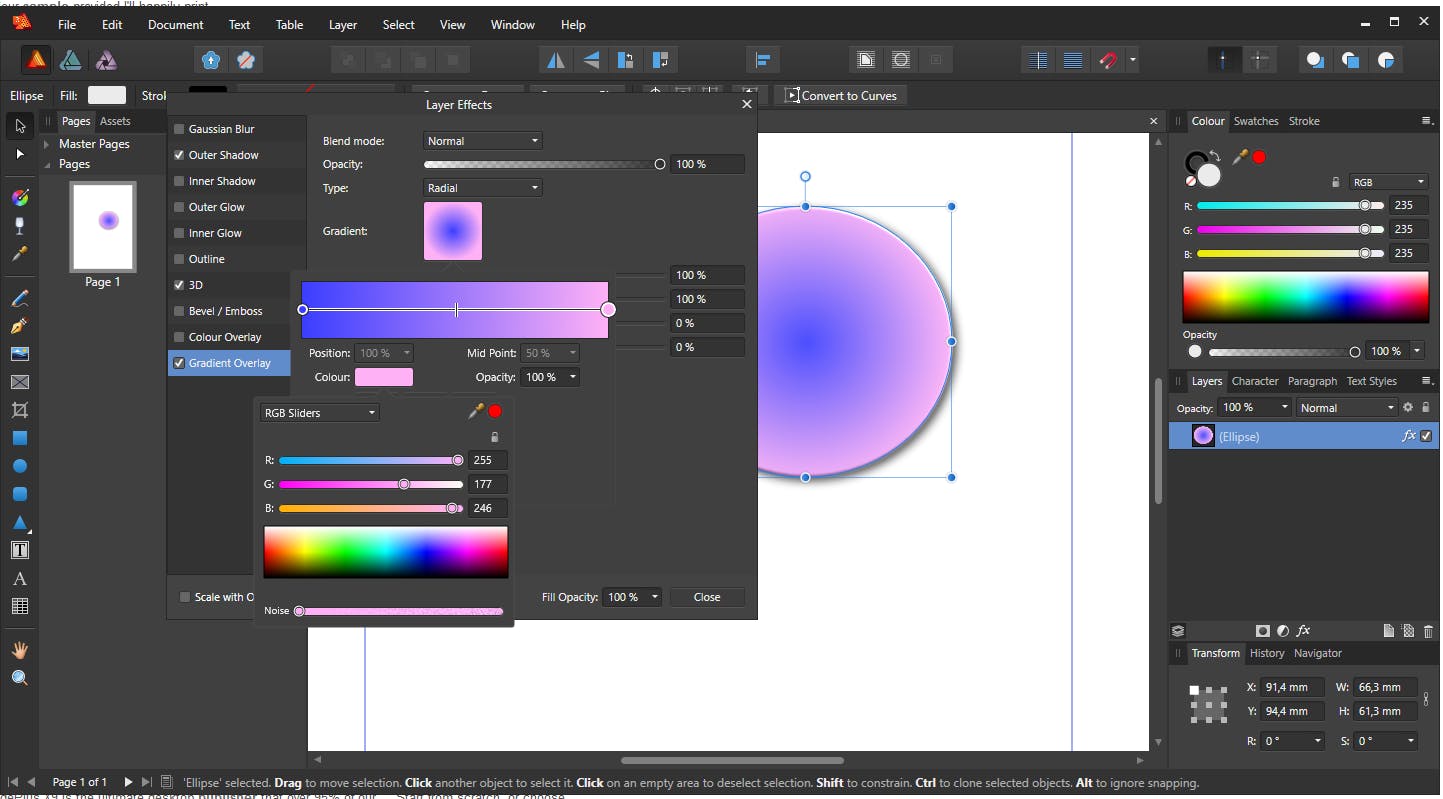Uncheck the 3D effect
Screen dimensions: 1443x799
(179, 285)
